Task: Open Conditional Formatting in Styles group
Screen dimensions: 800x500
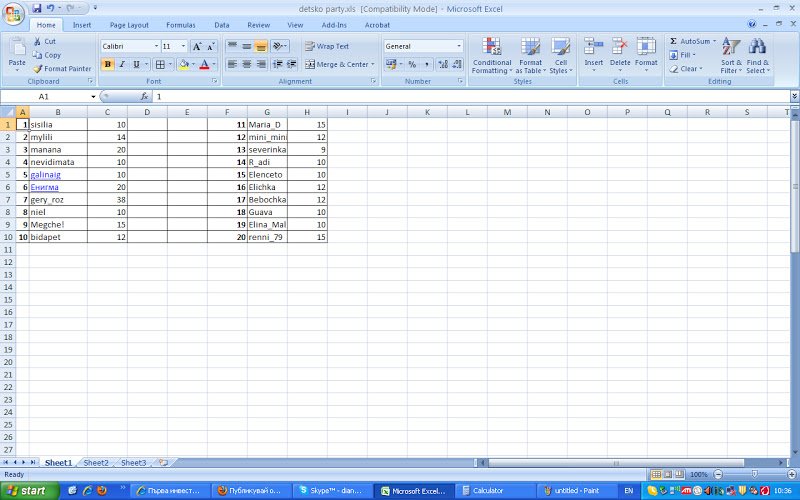Action: coord(491,55)
